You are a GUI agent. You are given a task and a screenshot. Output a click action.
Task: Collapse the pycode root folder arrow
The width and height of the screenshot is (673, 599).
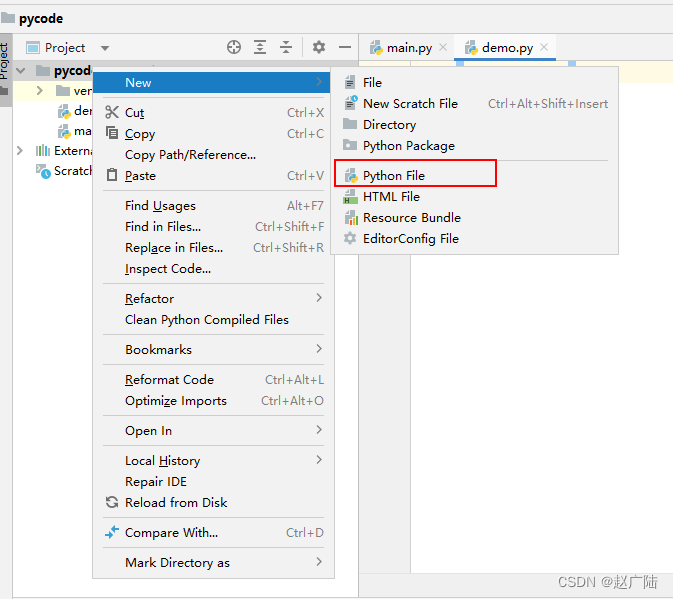[x=21, y=70]
